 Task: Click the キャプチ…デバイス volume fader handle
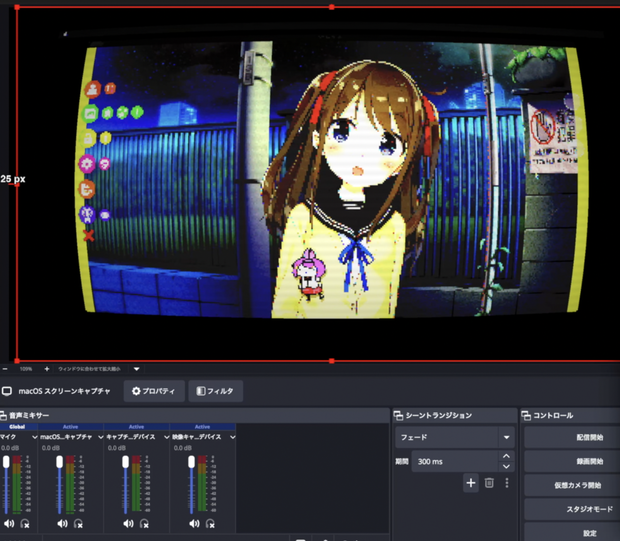tap(125, 462)
